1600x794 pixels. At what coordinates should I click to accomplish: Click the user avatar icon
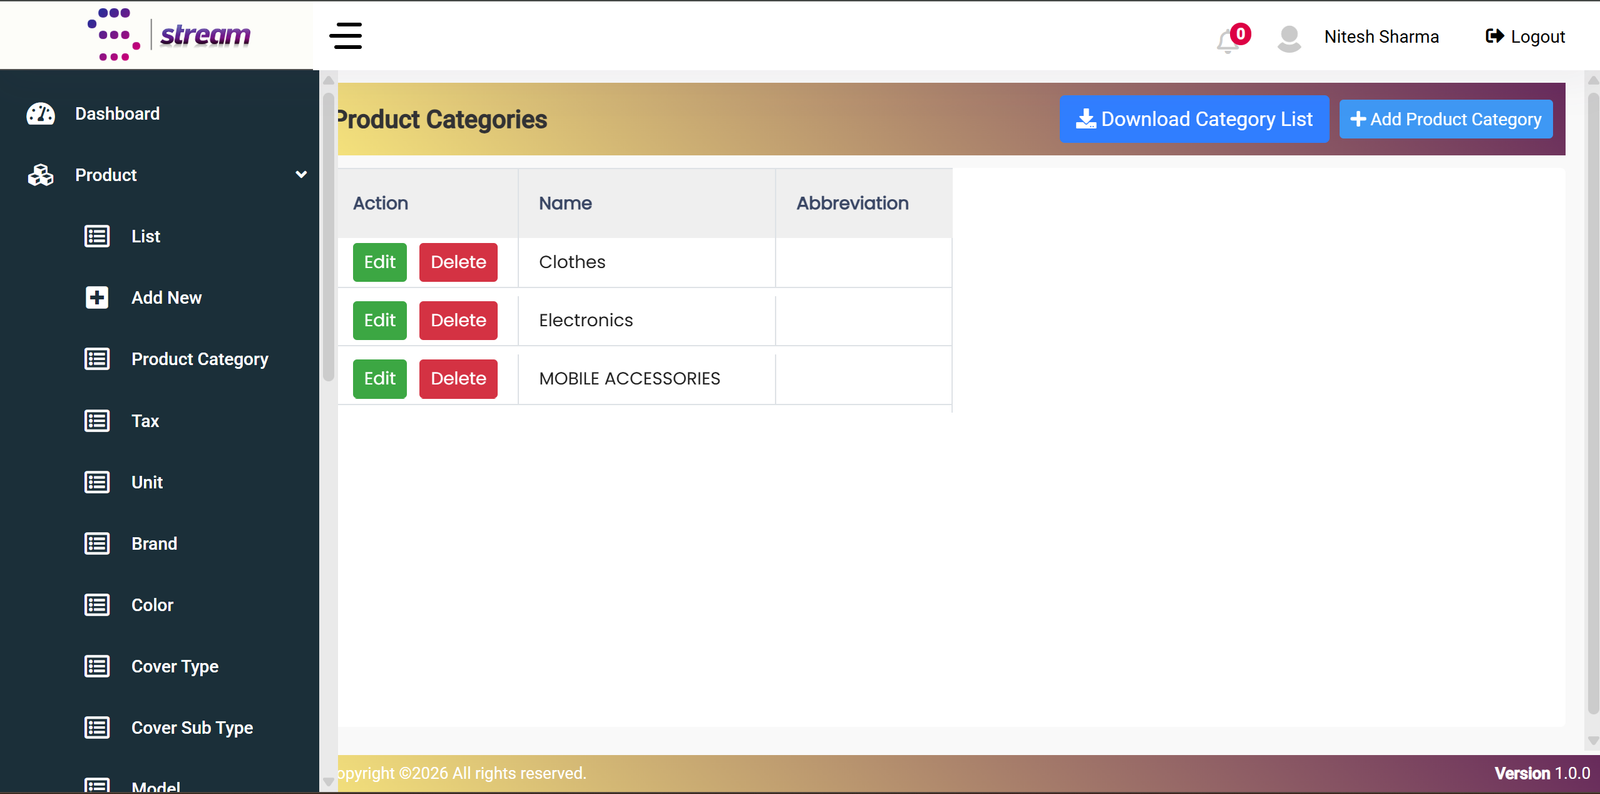click(1289, 38)
